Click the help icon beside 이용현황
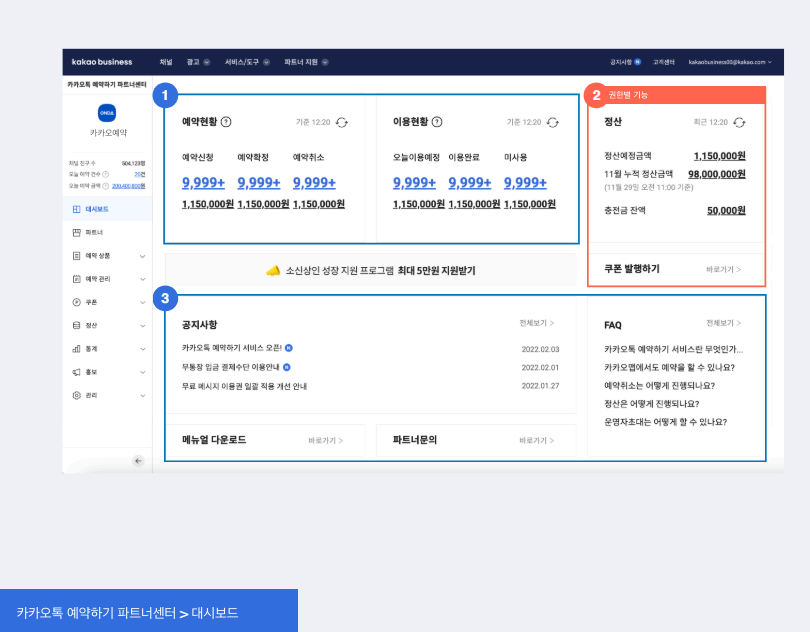The width and height of the screenshot is (810, 632). pos(437,122)
